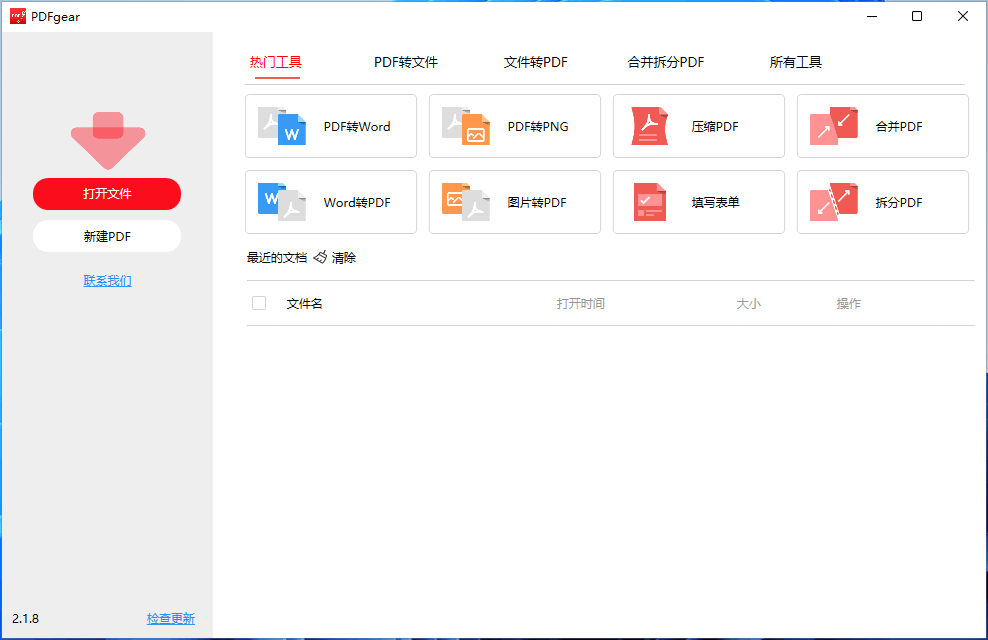Click the PDF转PNG icon
The height and width of the screenshot is (640, 988).
[466, 126]
